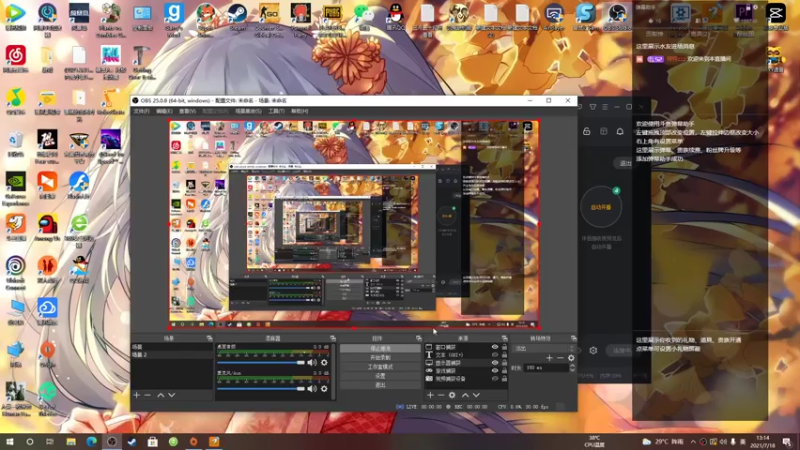Screen dimensions: 800x450
Task: Select 场景 2 in Scenes list
Action: click(172, 355)
